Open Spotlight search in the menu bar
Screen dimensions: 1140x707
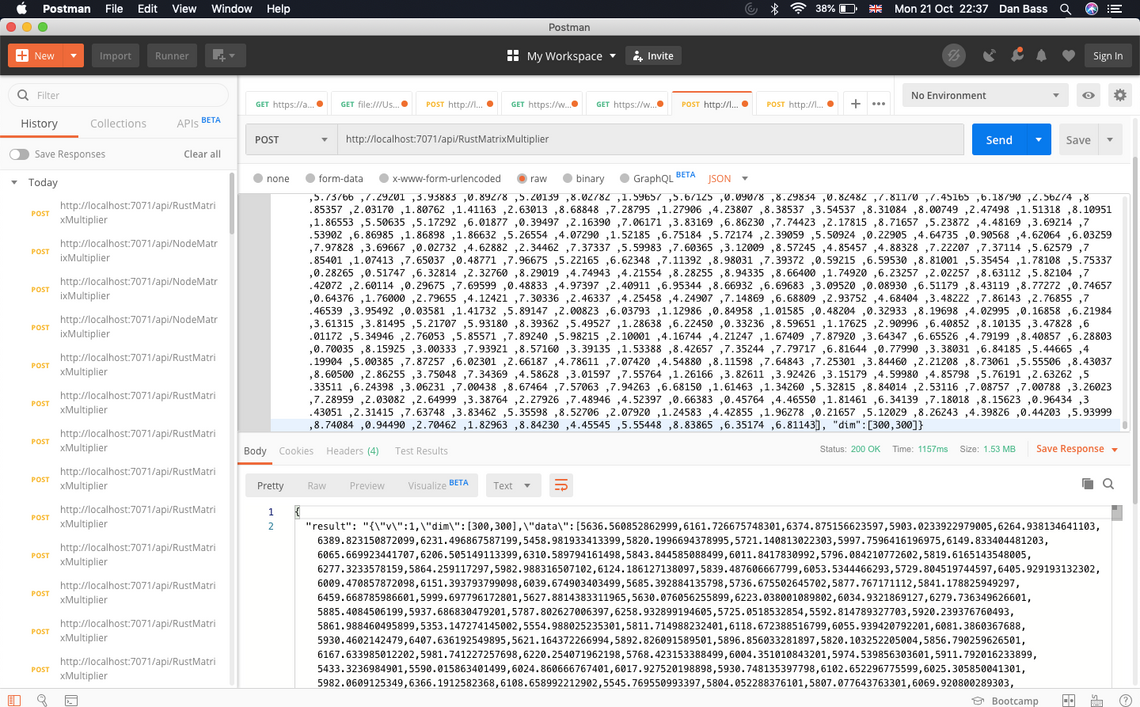pyautogui.click(x=1065, y=9)
